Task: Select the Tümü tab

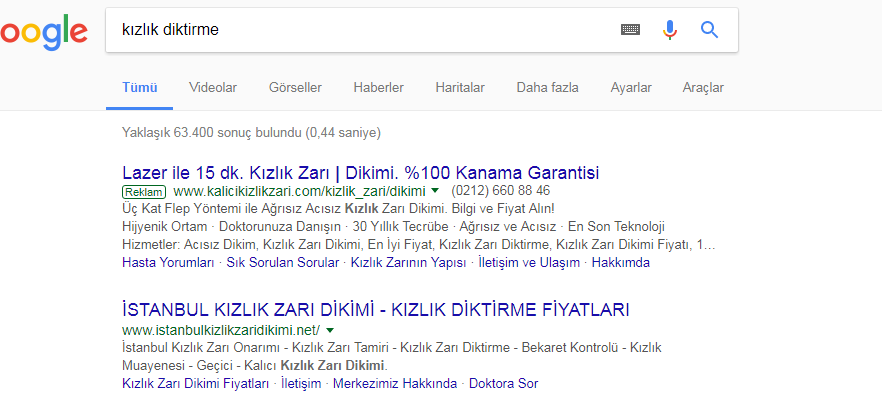Action: point(140,88)
